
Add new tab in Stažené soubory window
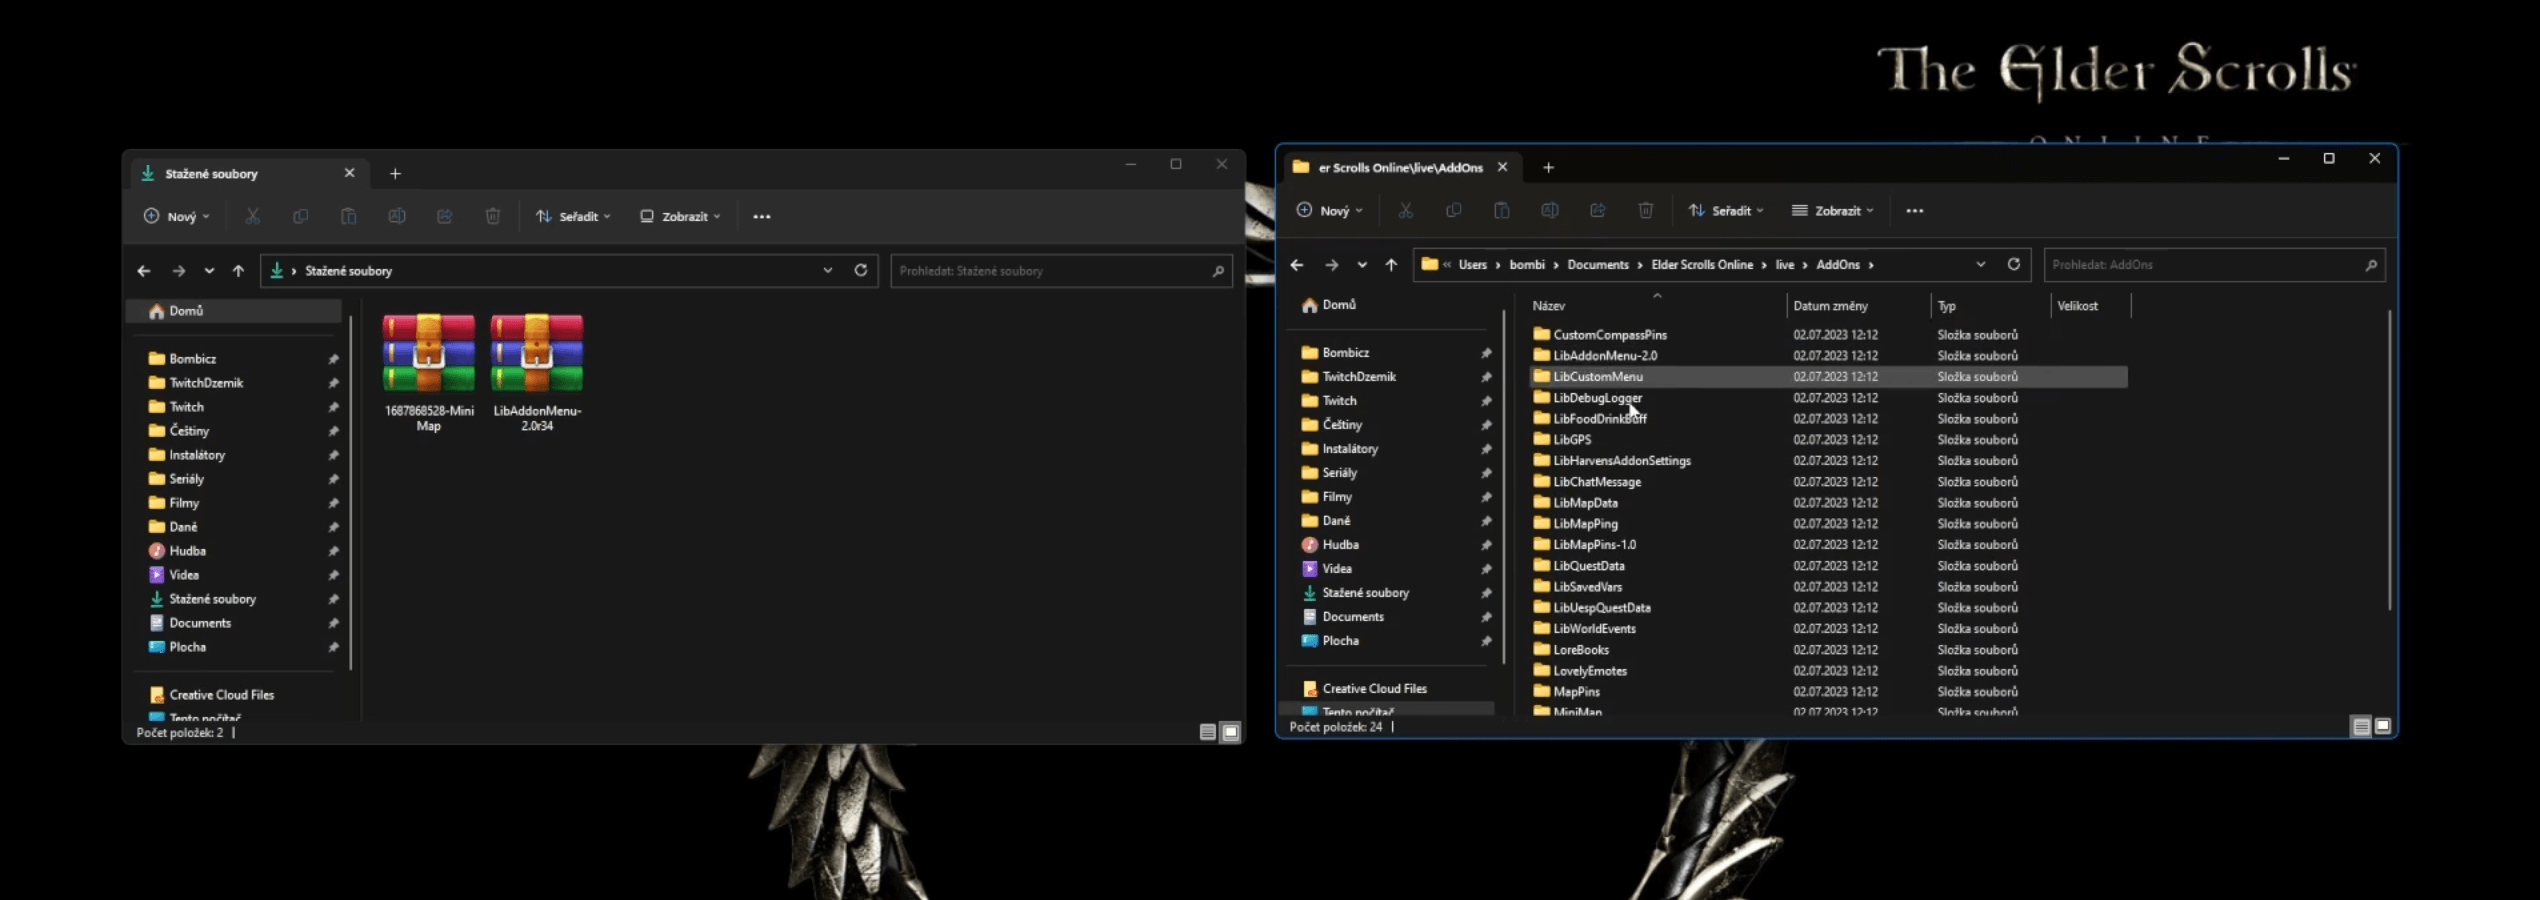[x=395, y=174]
